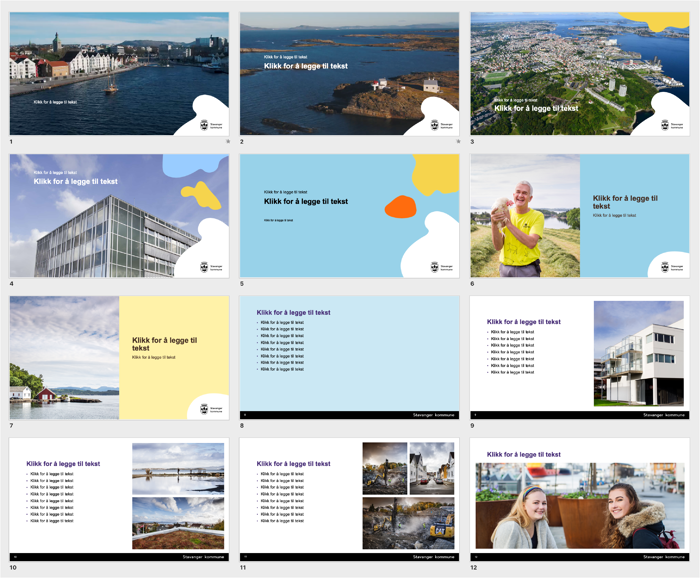The width and height of the screenshot is (700, 578).
Task: Select slide 5 with the light blue background
Action: 350,216
